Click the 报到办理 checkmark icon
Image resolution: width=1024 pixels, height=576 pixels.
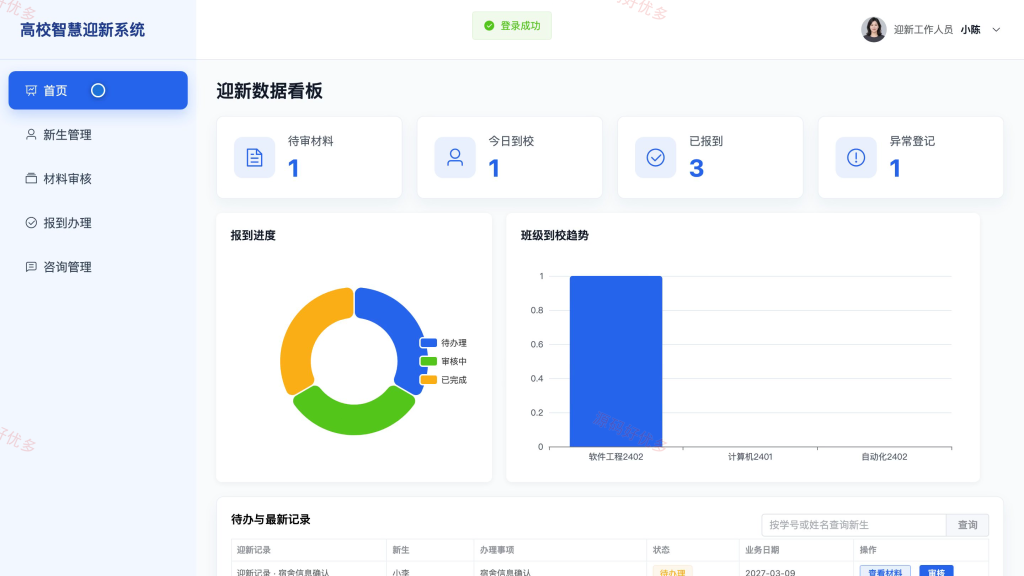point(31,223)
